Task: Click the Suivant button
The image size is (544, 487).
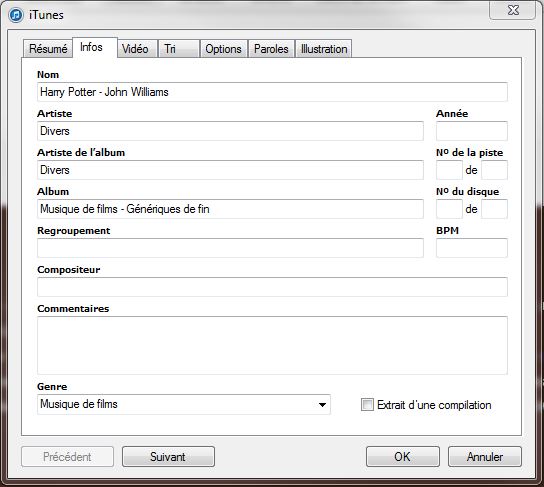Action: 168,456
